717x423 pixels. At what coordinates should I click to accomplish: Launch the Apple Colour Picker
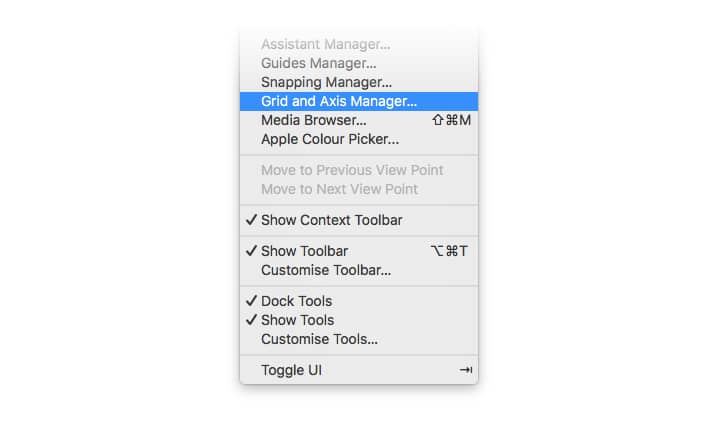coord(359,139)
